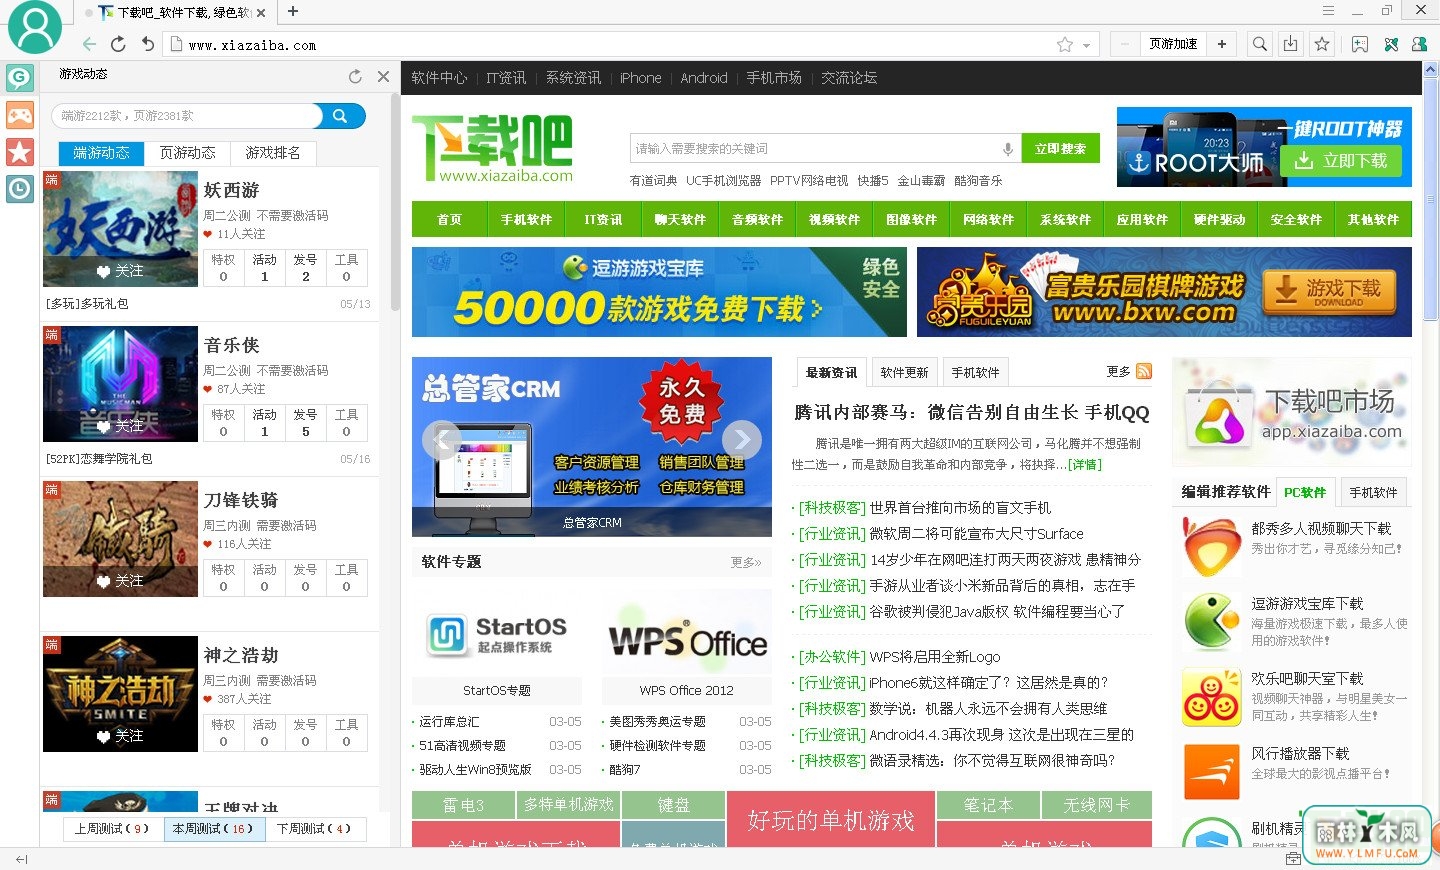Image resolution: width=1440 pixels, height=870 pixels.
Task: Go back with the back arrow
Action: pyautogui.click(x=89, y=44)
